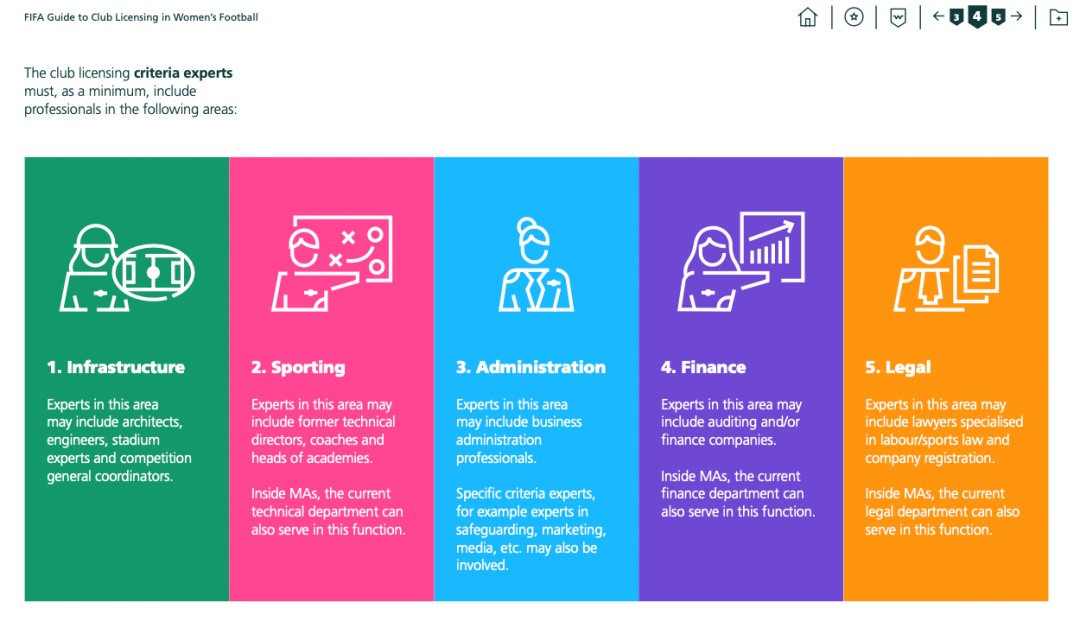
Task: Click the shield badge icon in toolbar
Action: tap(898, 17)
